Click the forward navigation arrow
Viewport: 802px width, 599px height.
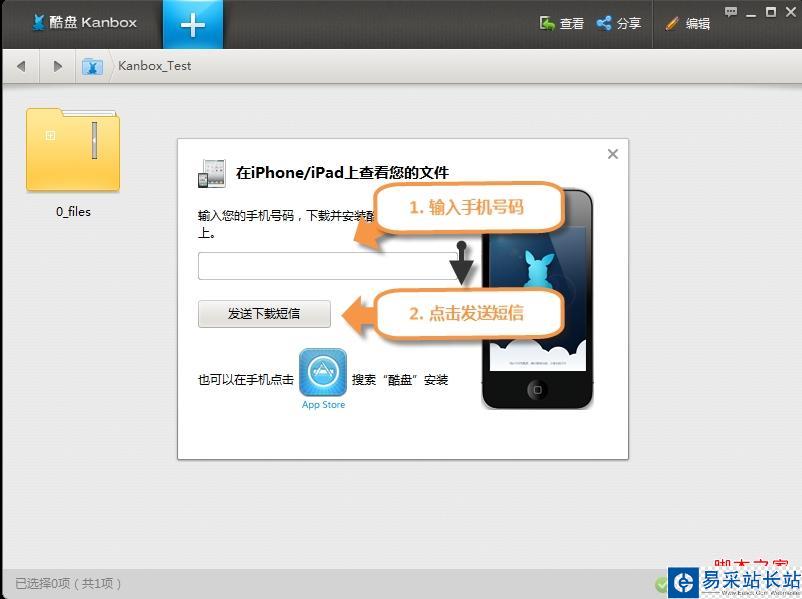pyautogui.click(x=57, y=65)
